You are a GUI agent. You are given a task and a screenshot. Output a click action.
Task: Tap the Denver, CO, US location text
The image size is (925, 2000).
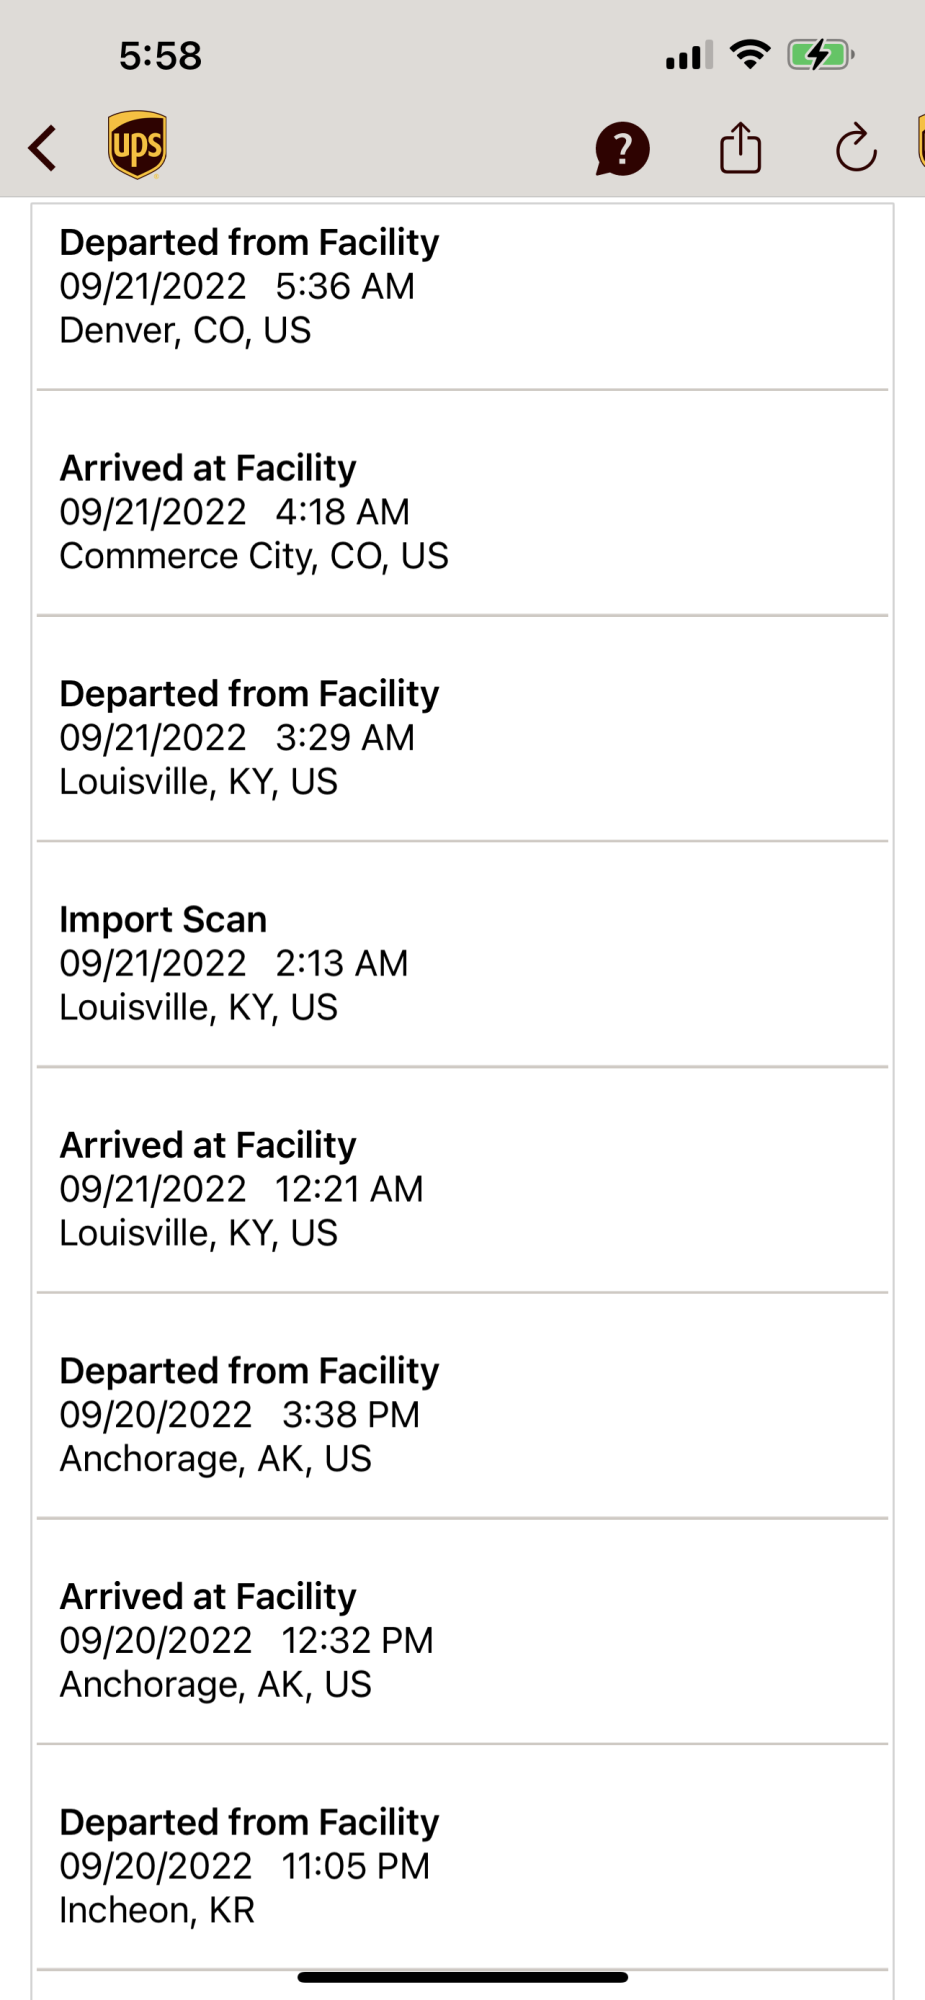pos(185,331)
